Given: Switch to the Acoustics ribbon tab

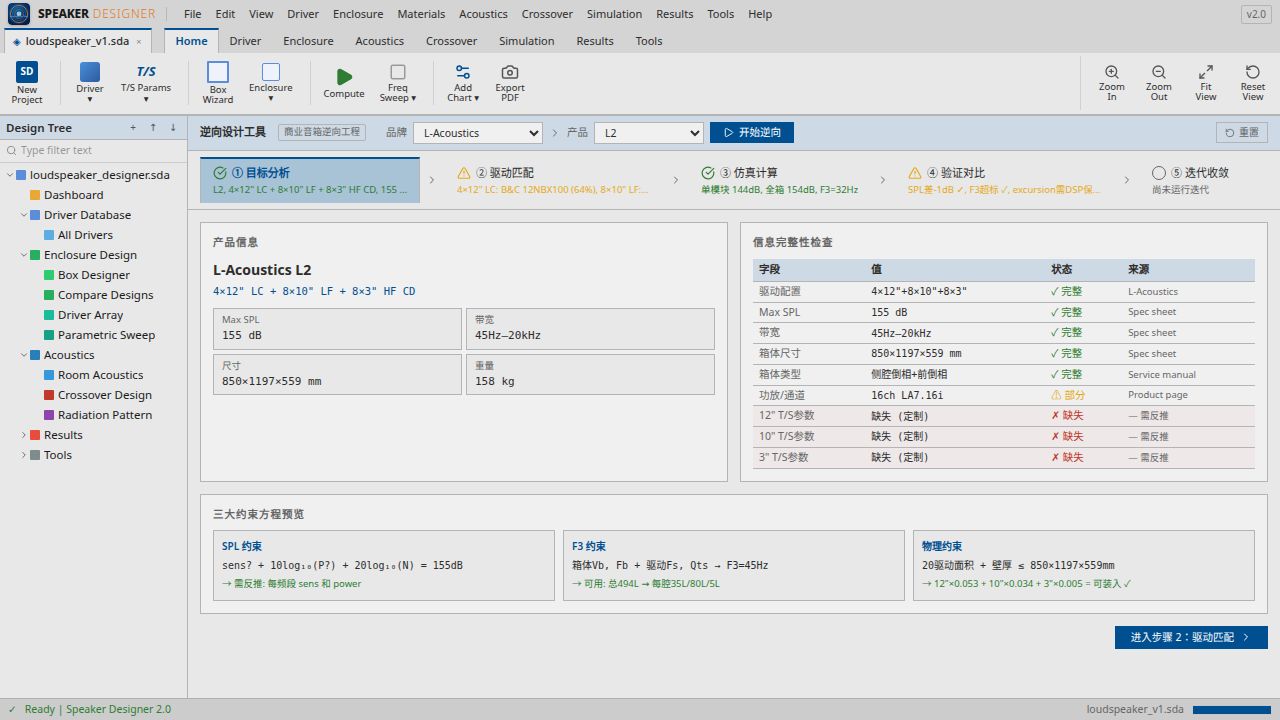Looking at the screenshot, I should 380,41.
